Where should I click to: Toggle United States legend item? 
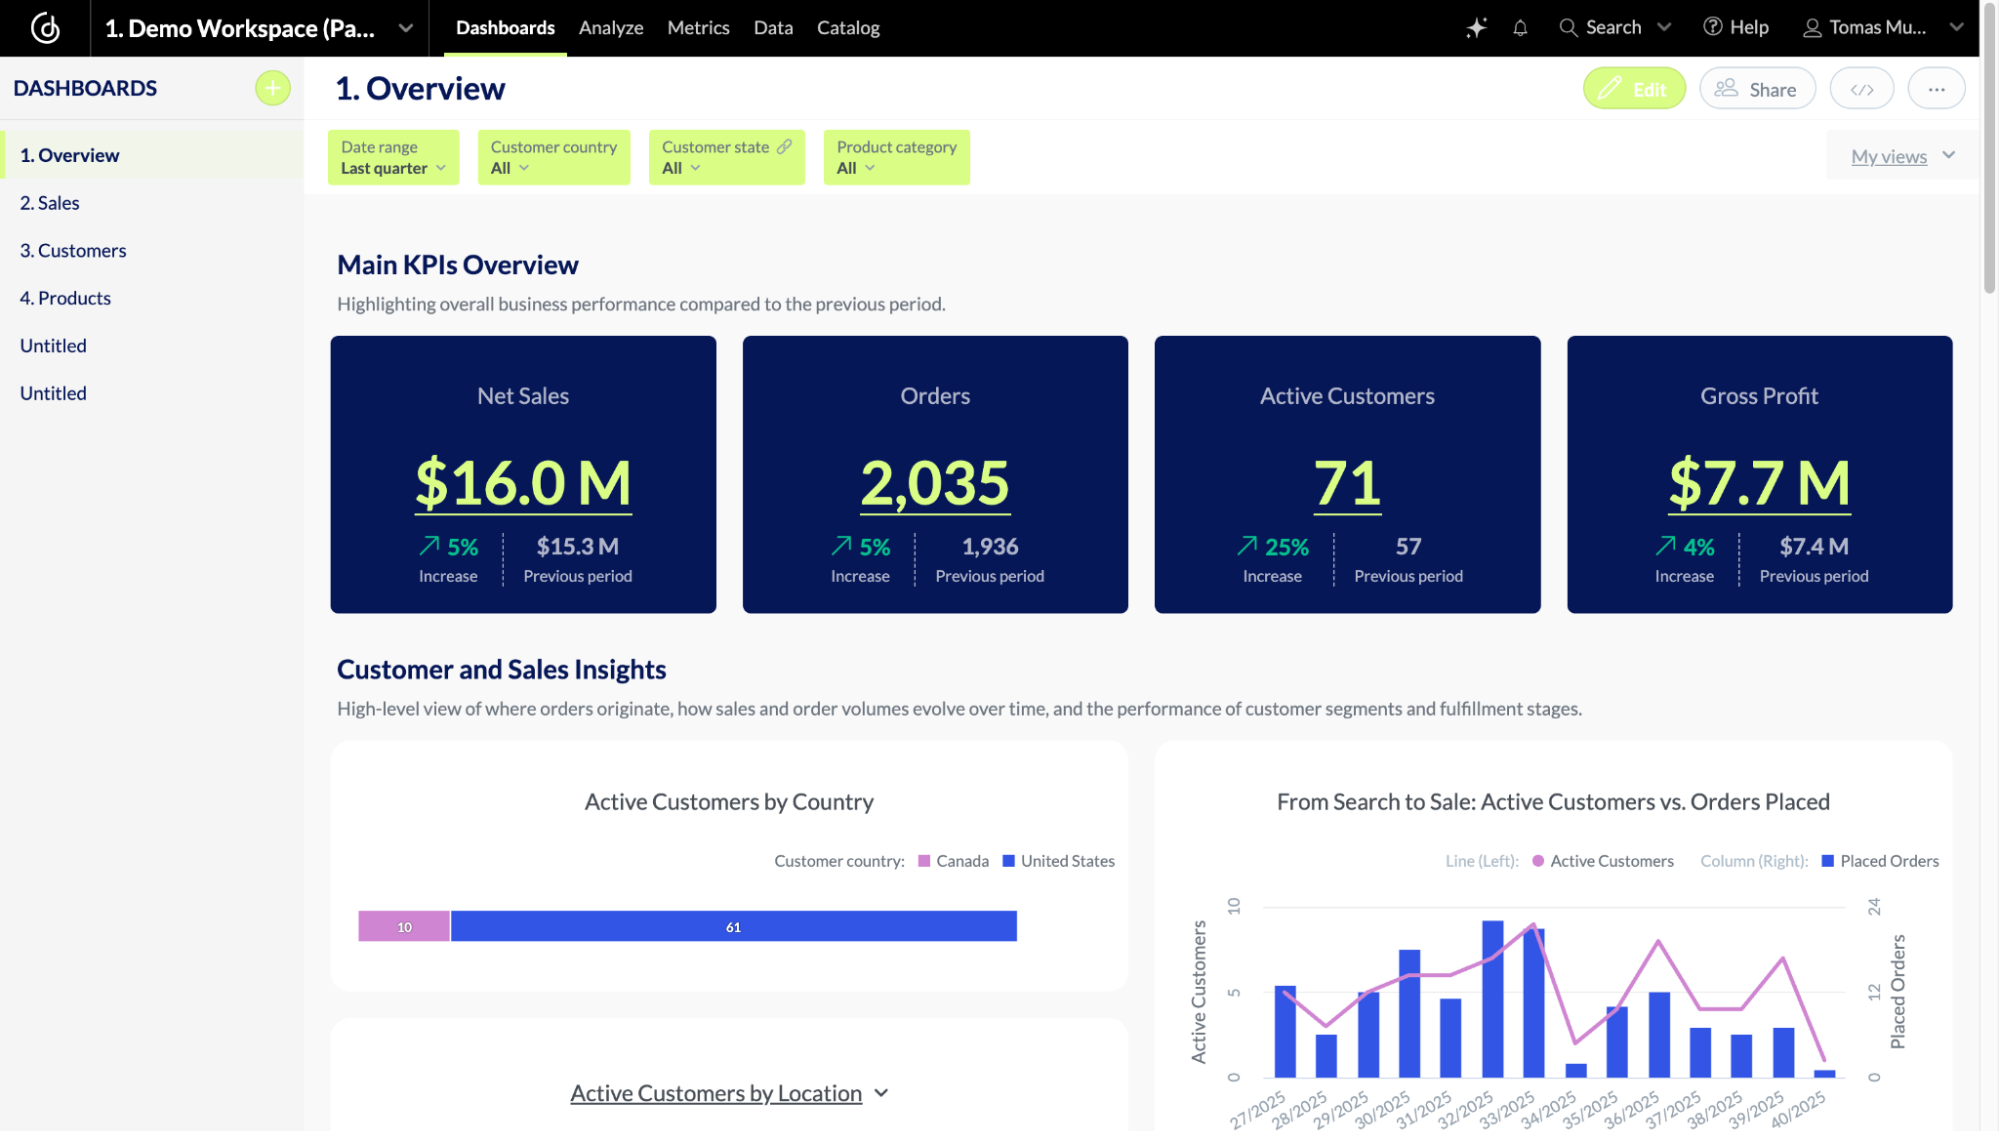click(x=1058, y=861)
